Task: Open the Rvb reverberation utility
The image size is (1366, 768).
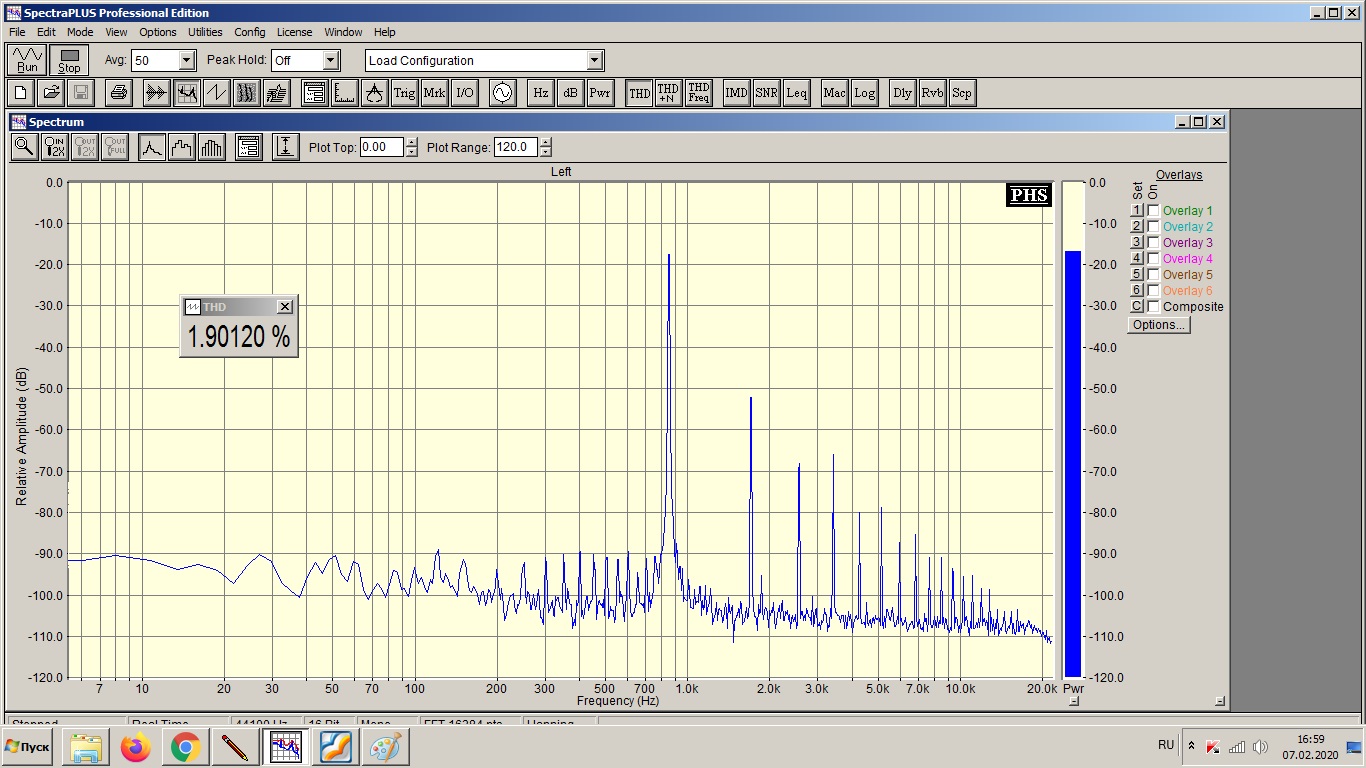Action: (x=933, y=93)
